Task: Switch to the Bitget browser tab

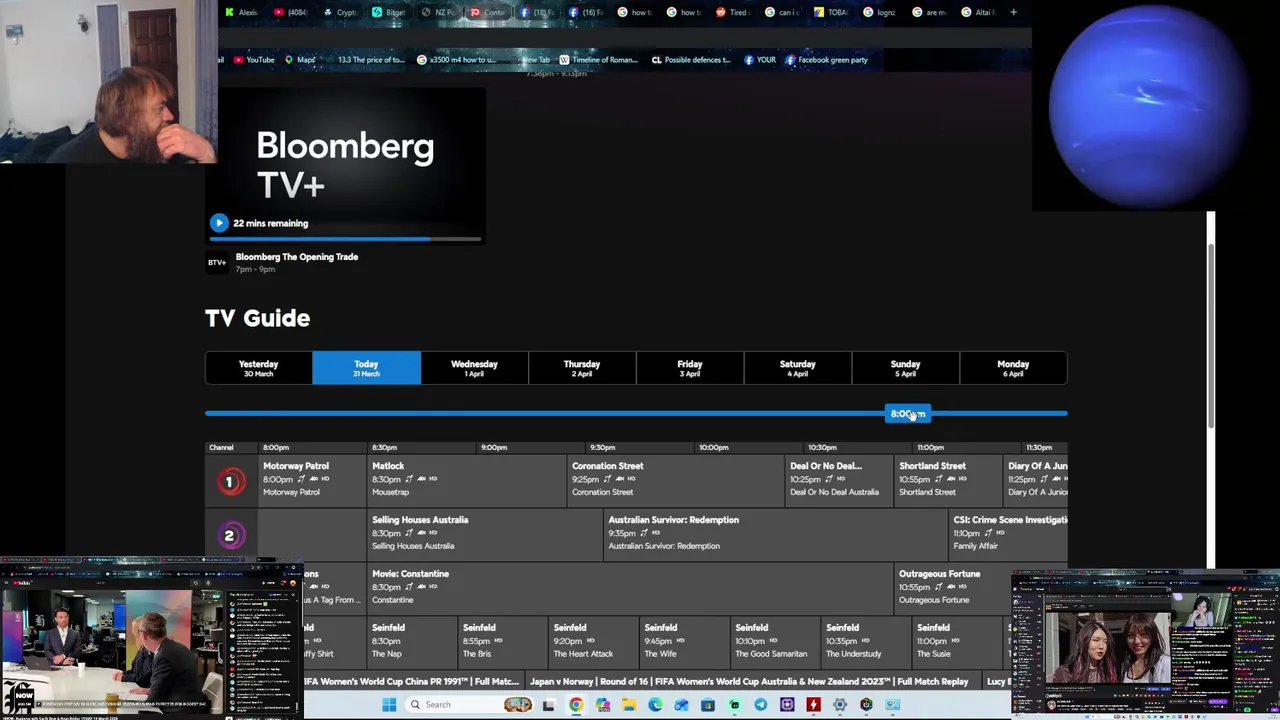Action: click(388, 12)
